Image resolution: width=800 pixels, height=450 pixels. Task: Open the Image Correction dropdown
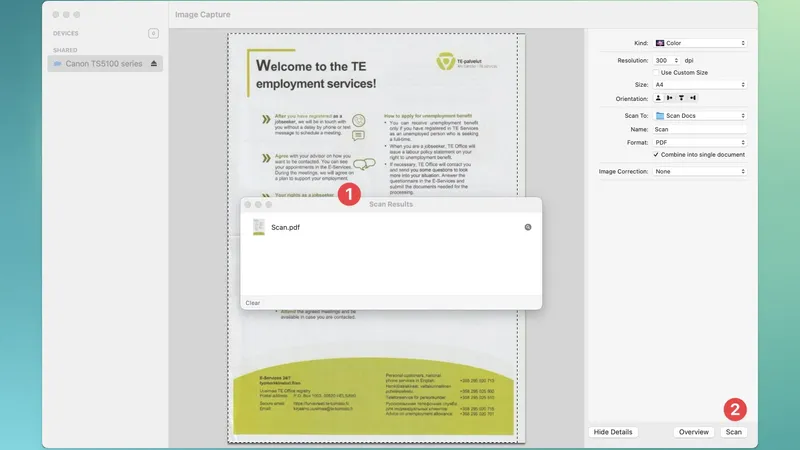point(700,171)
